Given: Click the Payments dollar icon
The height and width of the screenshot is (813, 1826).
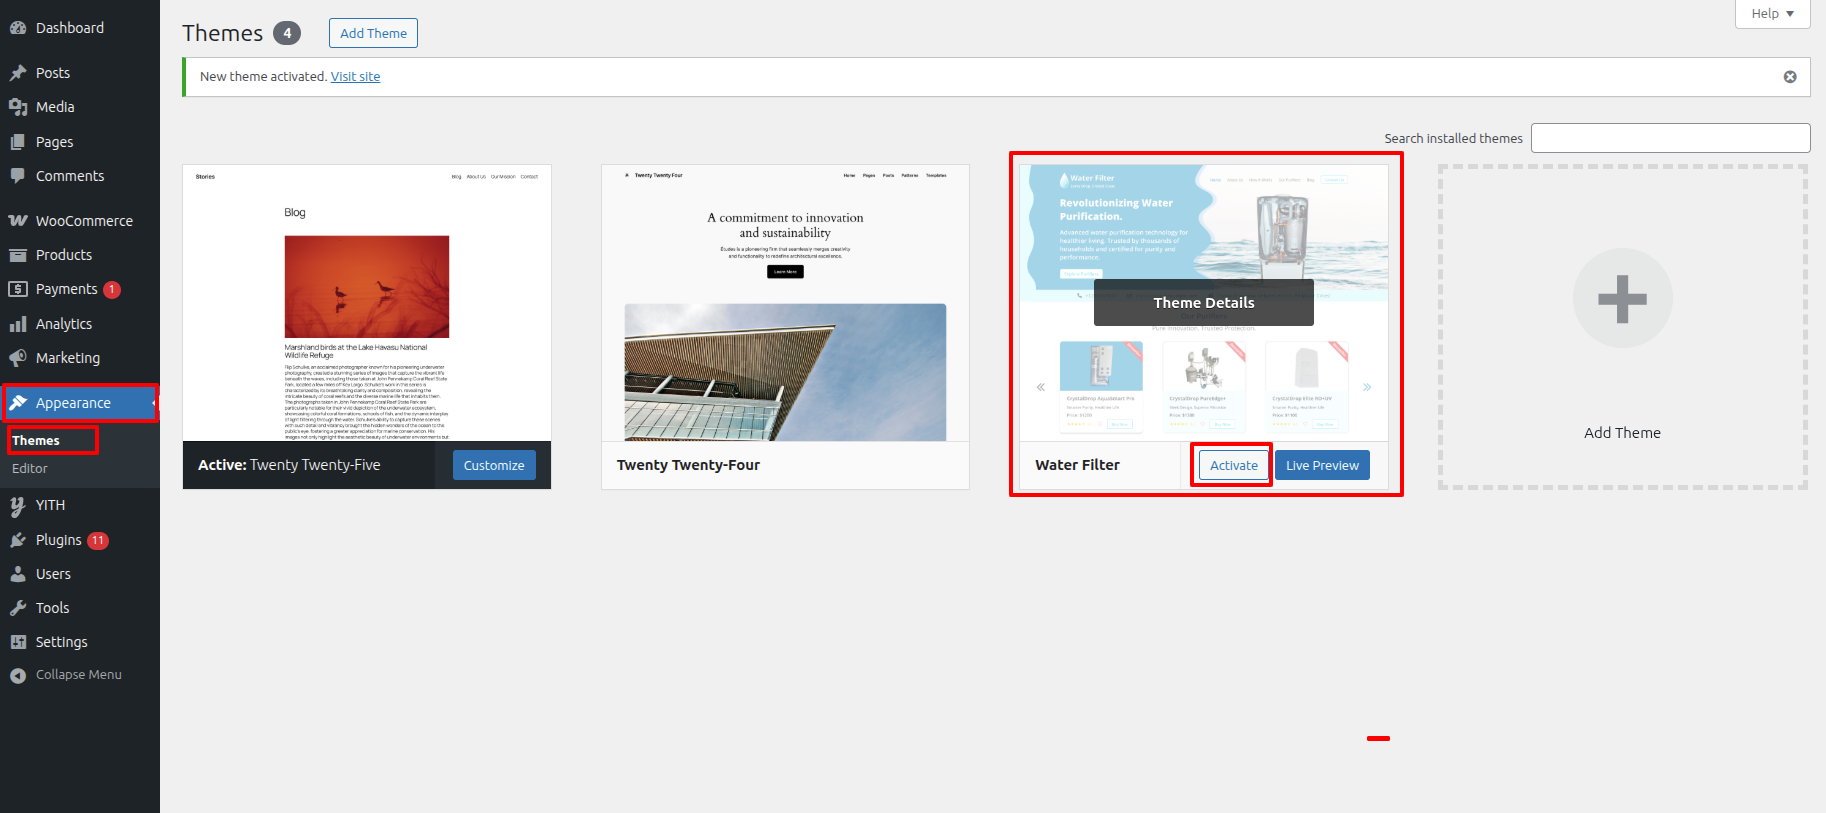Looking at the screenshot, I should click(x=18, y=289).
